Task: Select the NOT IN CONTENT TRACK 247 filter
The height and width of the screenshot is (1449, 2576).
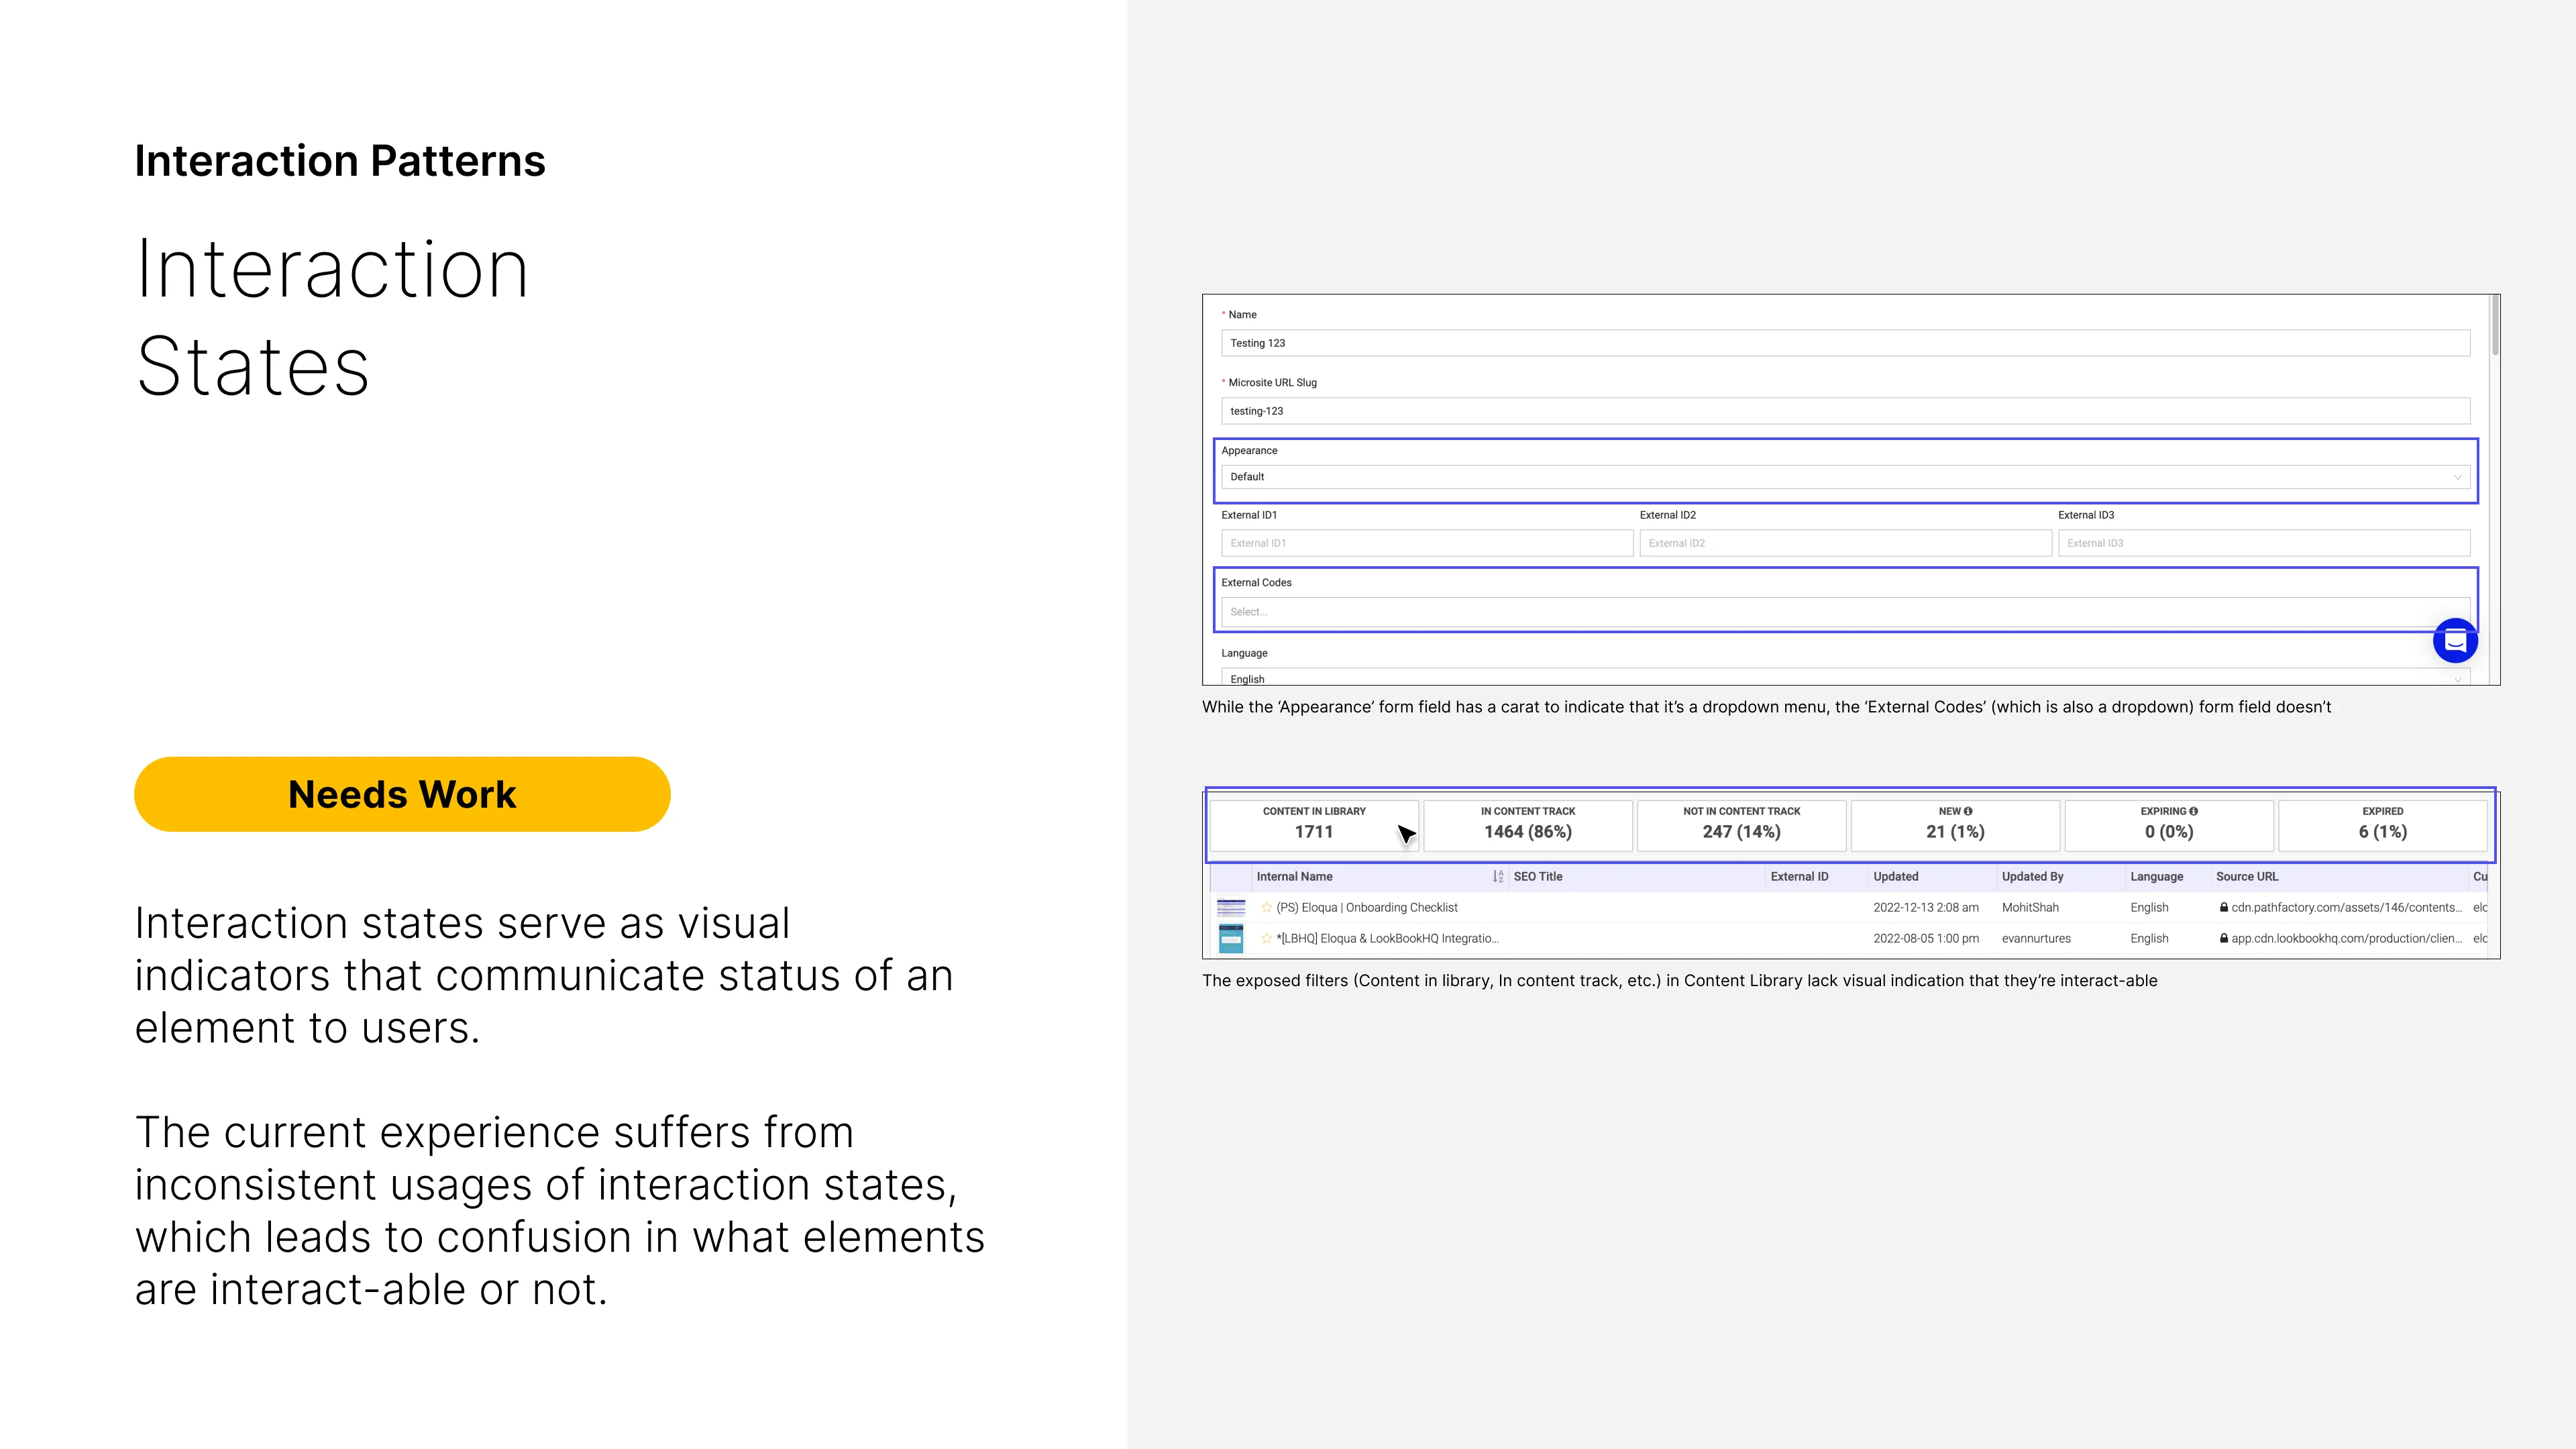Action: [1742, 825]
